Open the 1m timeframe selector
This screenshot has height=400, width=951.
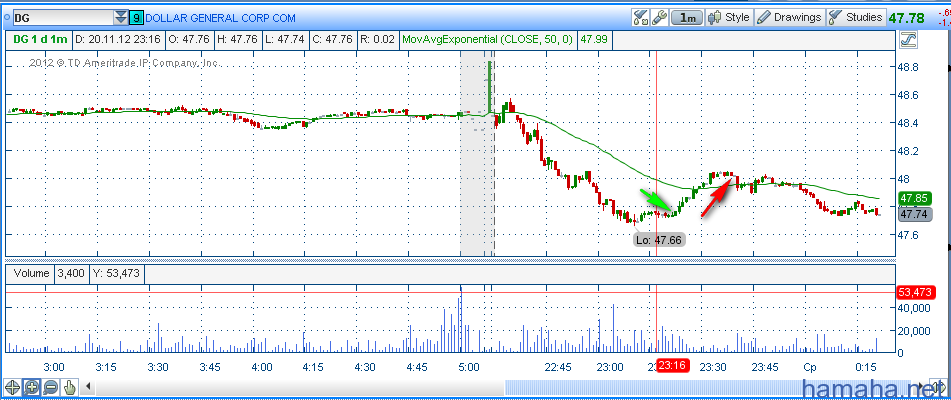(x=687, y=18)
